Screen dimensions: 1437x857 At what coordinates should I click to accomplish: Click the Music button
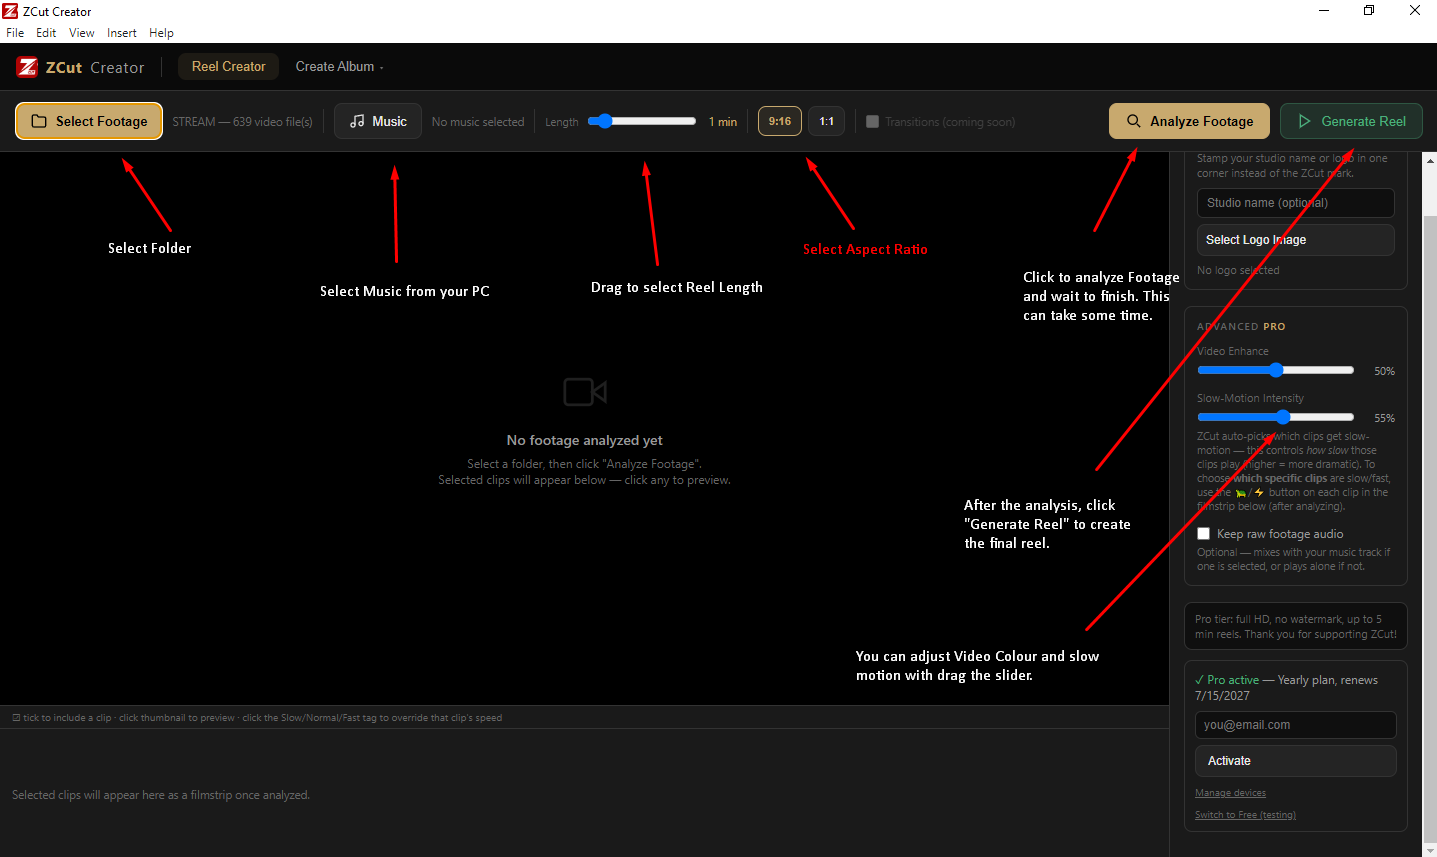pyautogui.click(x=378, y=121)
